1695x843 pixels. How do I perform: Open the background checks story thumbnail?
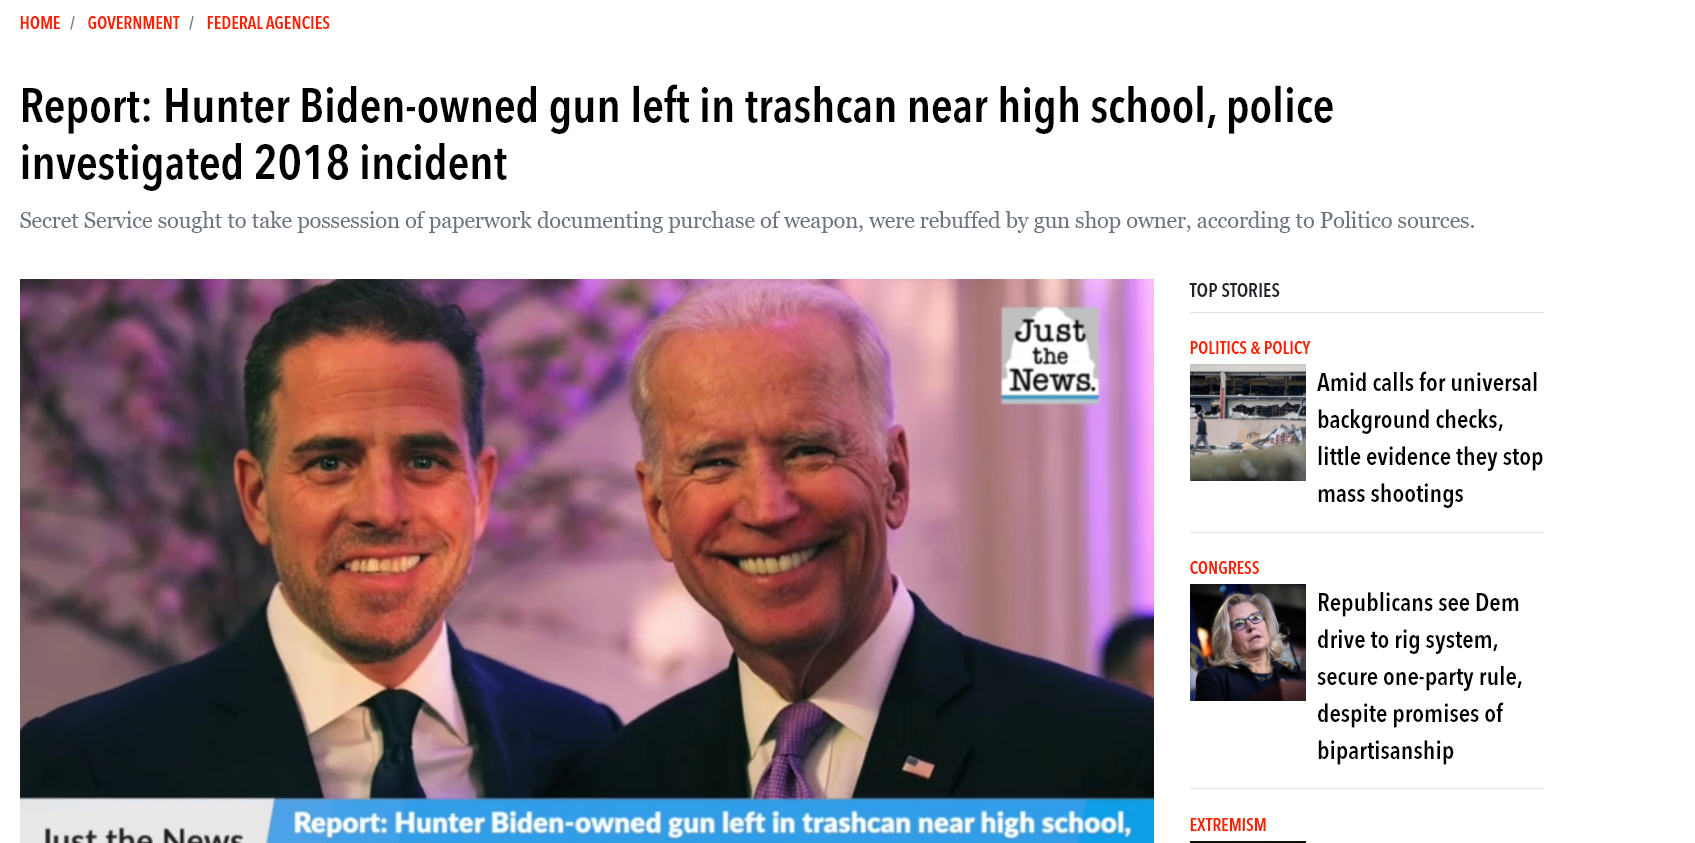[1248, 423]
